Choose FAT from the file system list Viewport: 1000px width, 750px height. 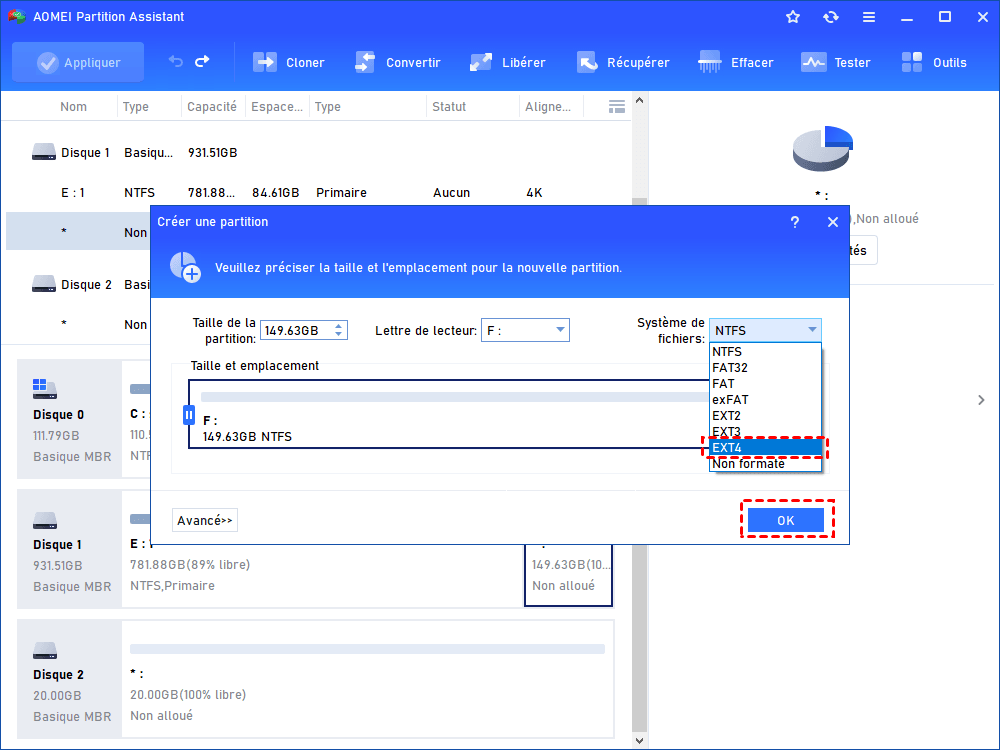[x=765, y=384]
